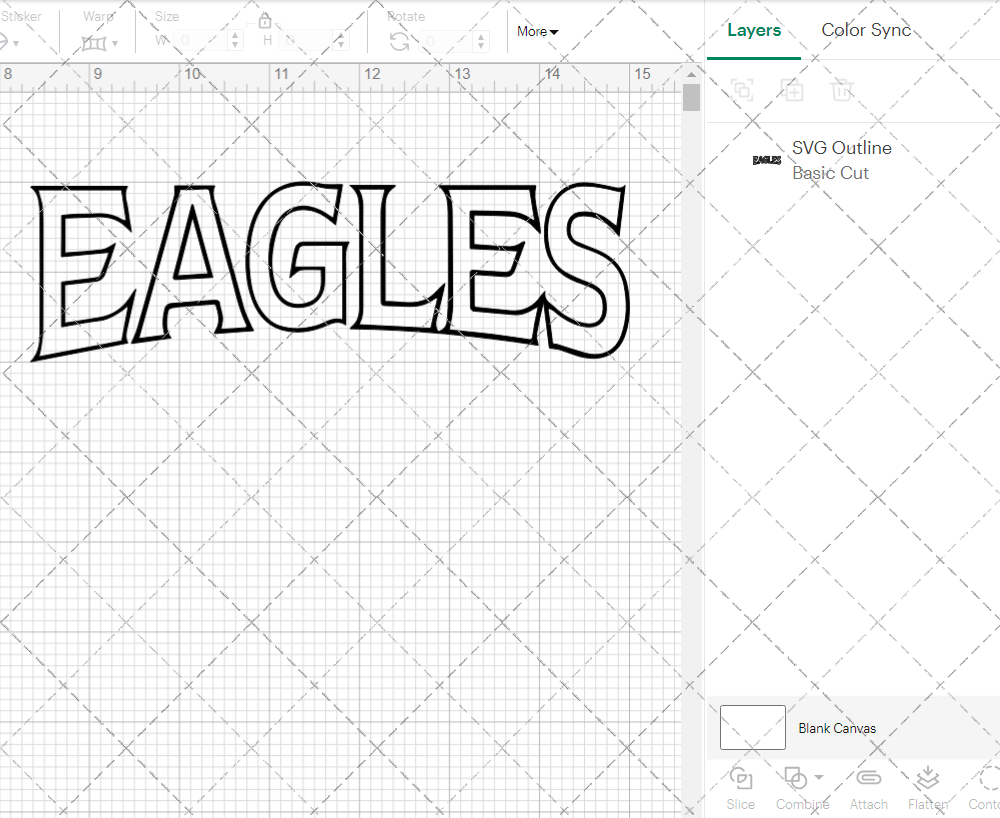Switch to the Color Sync tab
The image size is (1000, 818).
[866, 30]
